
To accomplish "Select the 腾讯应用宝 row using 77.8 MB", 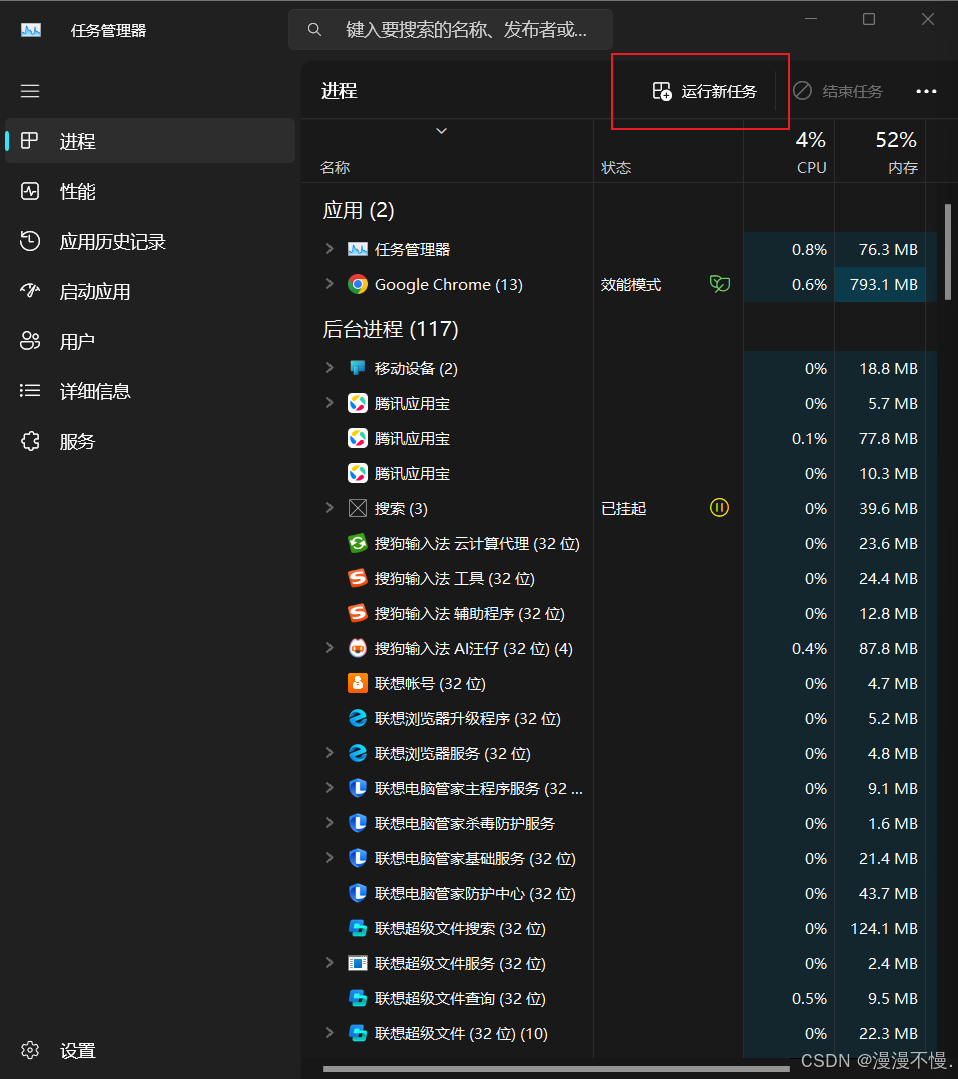I will [619, 438].
